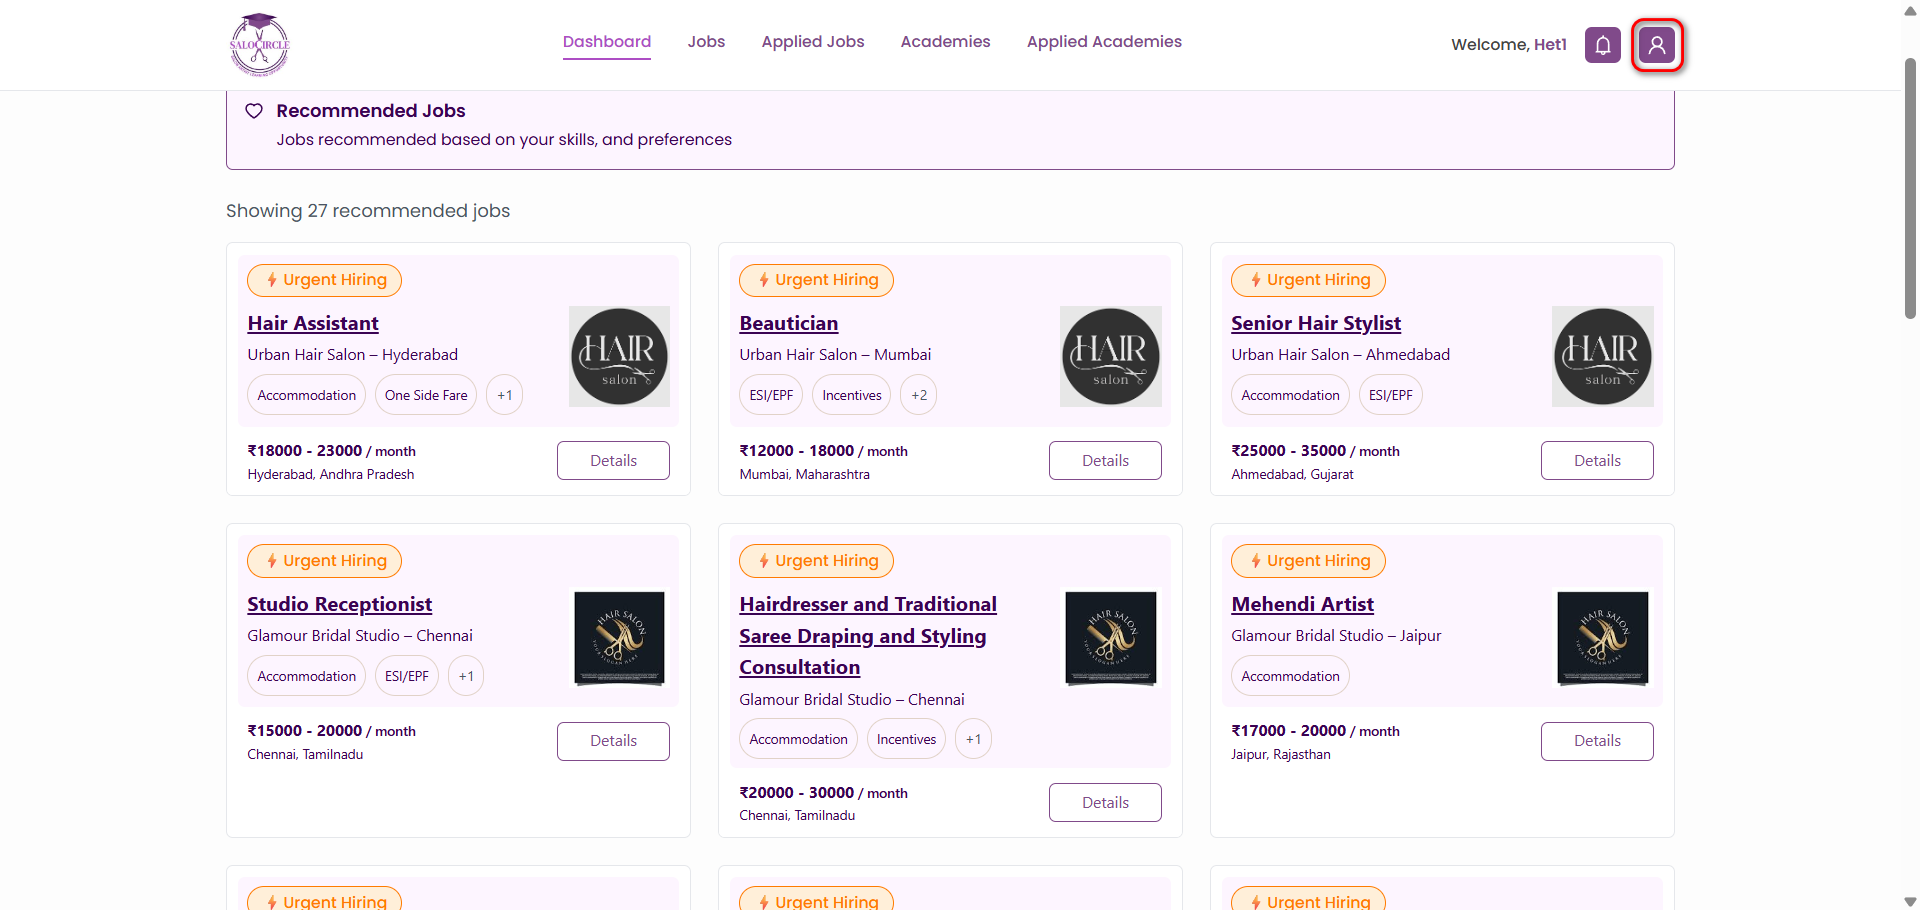Expand +1 benefits on Studio Receptionist card
Screen dimensions: 1920x910
tap(466, 676)
